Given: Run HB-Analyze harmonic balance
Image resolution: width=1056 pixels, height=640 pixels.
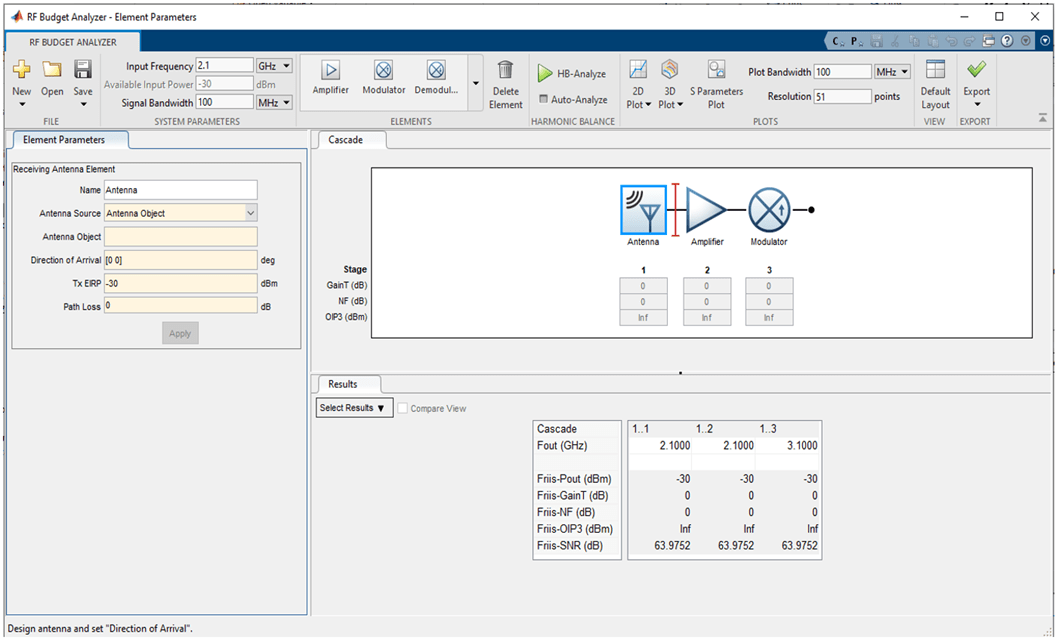Looking at the screenshot, I should pos(572,74).
